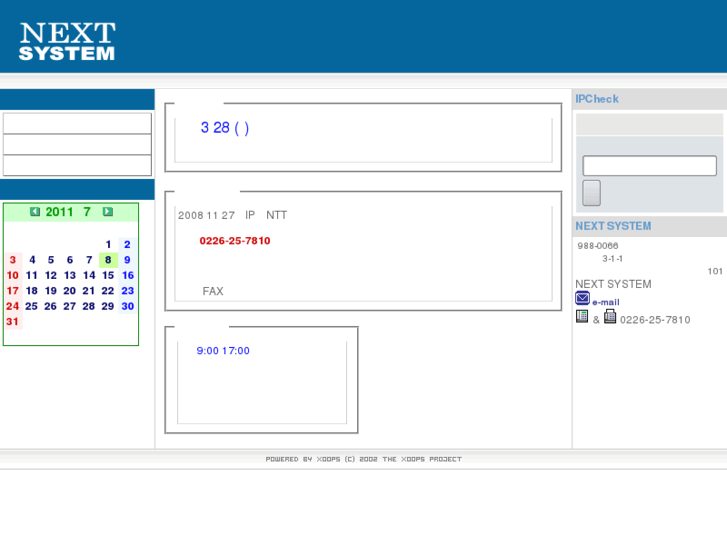Image resolution: width=727 pixels, height=545 pixels.
Task: Go to previous month in calendar
Action: (x=35, y=212)
